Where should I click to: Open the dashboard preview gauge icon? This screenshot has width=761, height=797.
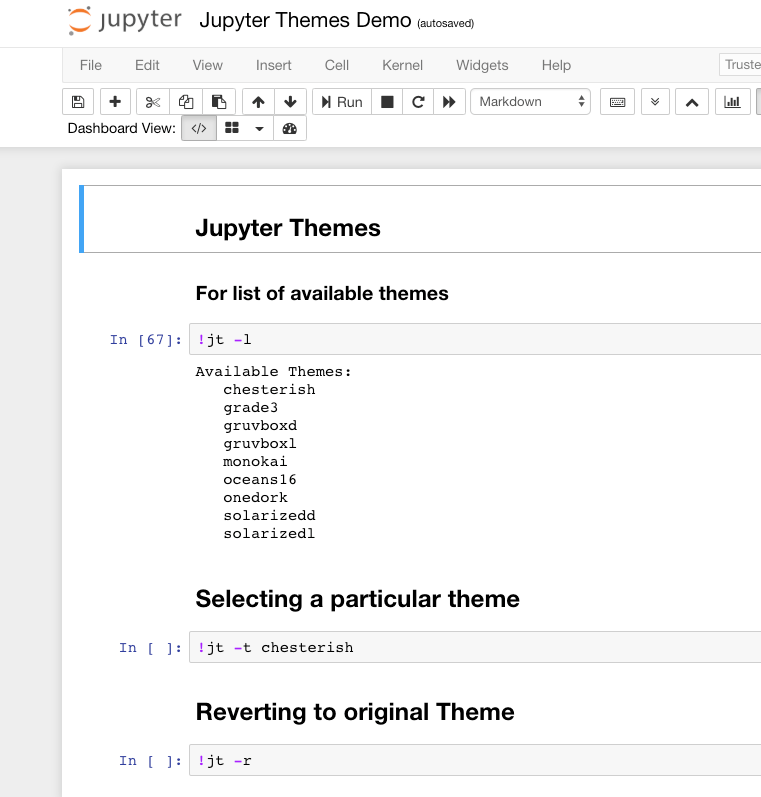click(x=290, y=128)
